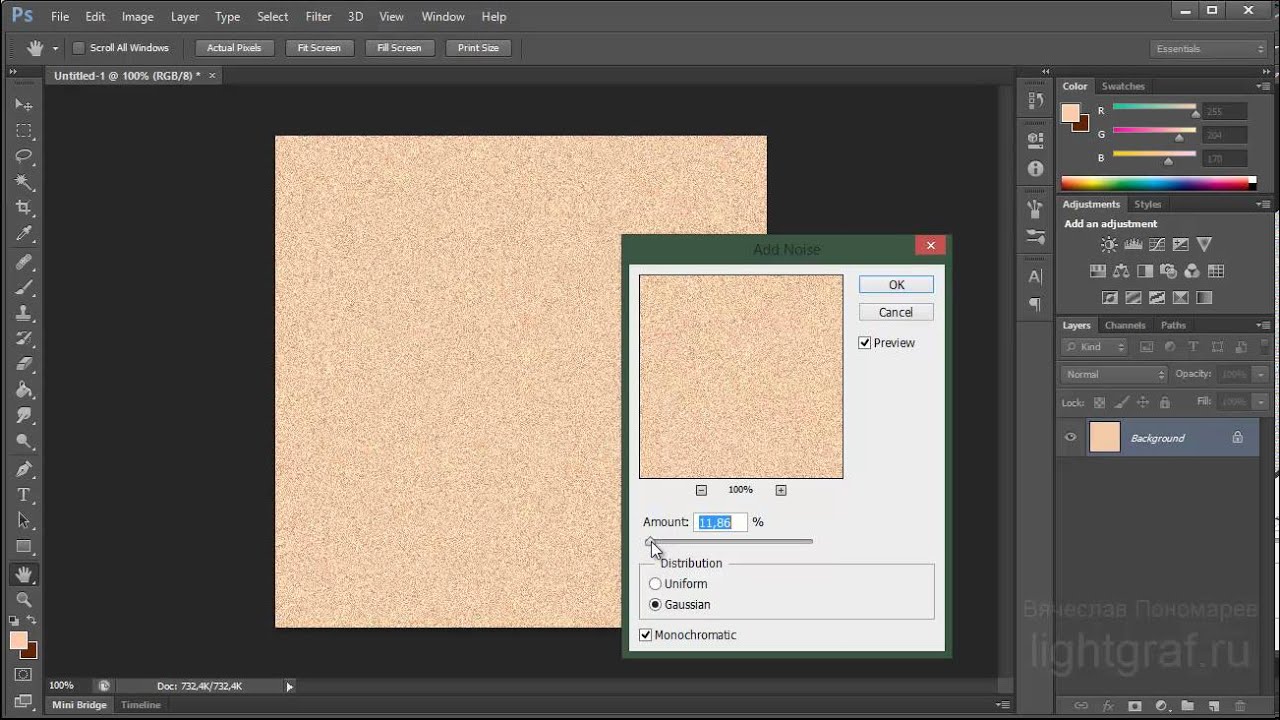The width and height of the screenshot is (1280, 720).
Task: Click the Amount percentage input field
Action: [x=720, y=522]
